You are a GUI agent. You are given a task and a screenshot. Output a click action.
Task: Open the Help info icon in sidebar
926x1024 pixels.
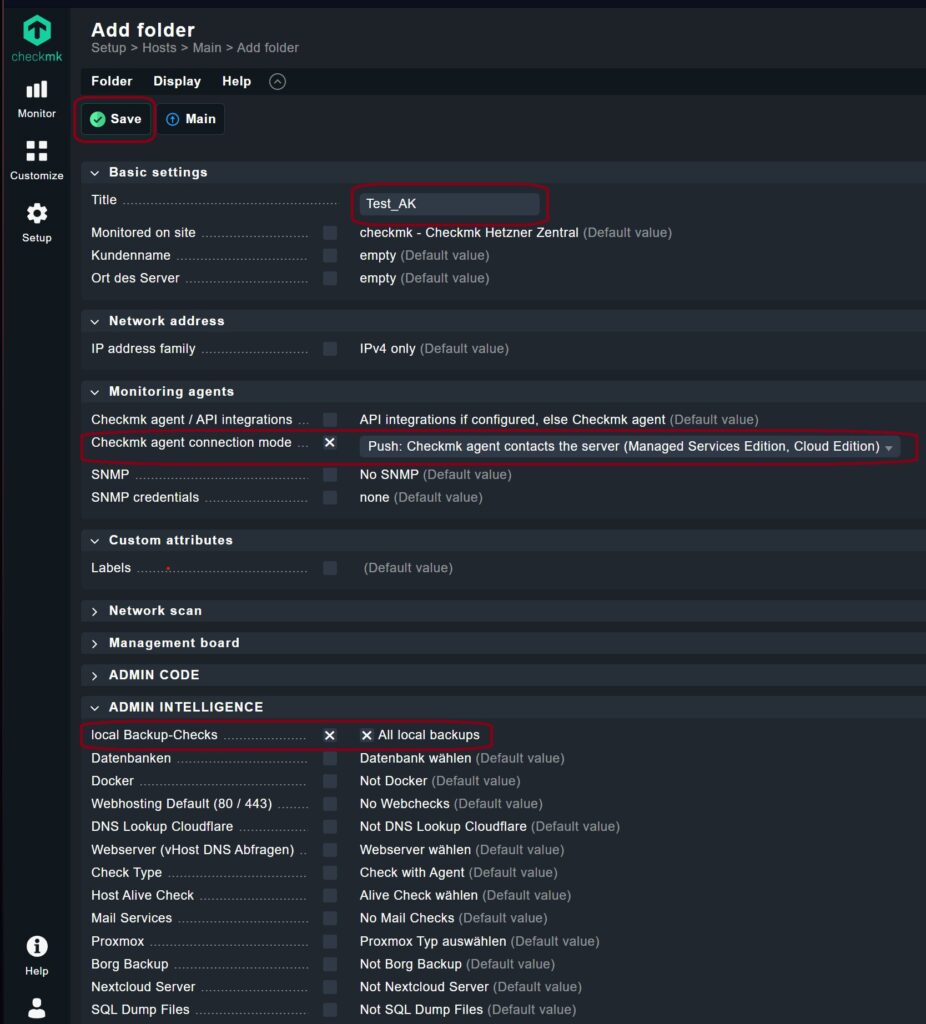pyautogui.click(x=37, y=955)
